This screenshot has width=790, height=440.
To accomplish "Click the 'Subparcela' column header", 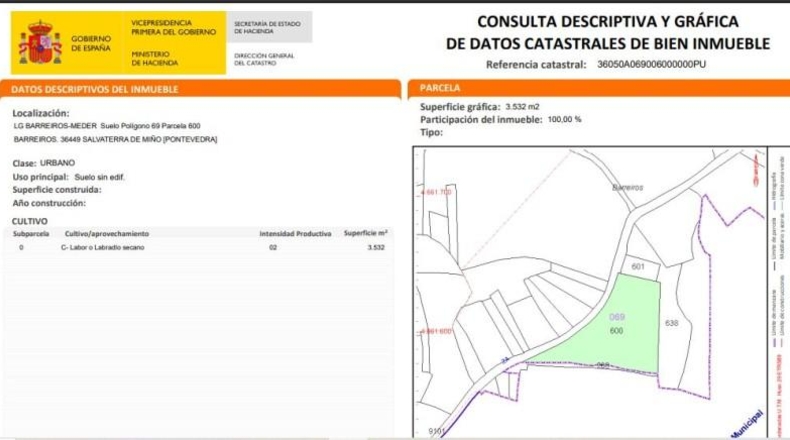I will click(31, 234).
